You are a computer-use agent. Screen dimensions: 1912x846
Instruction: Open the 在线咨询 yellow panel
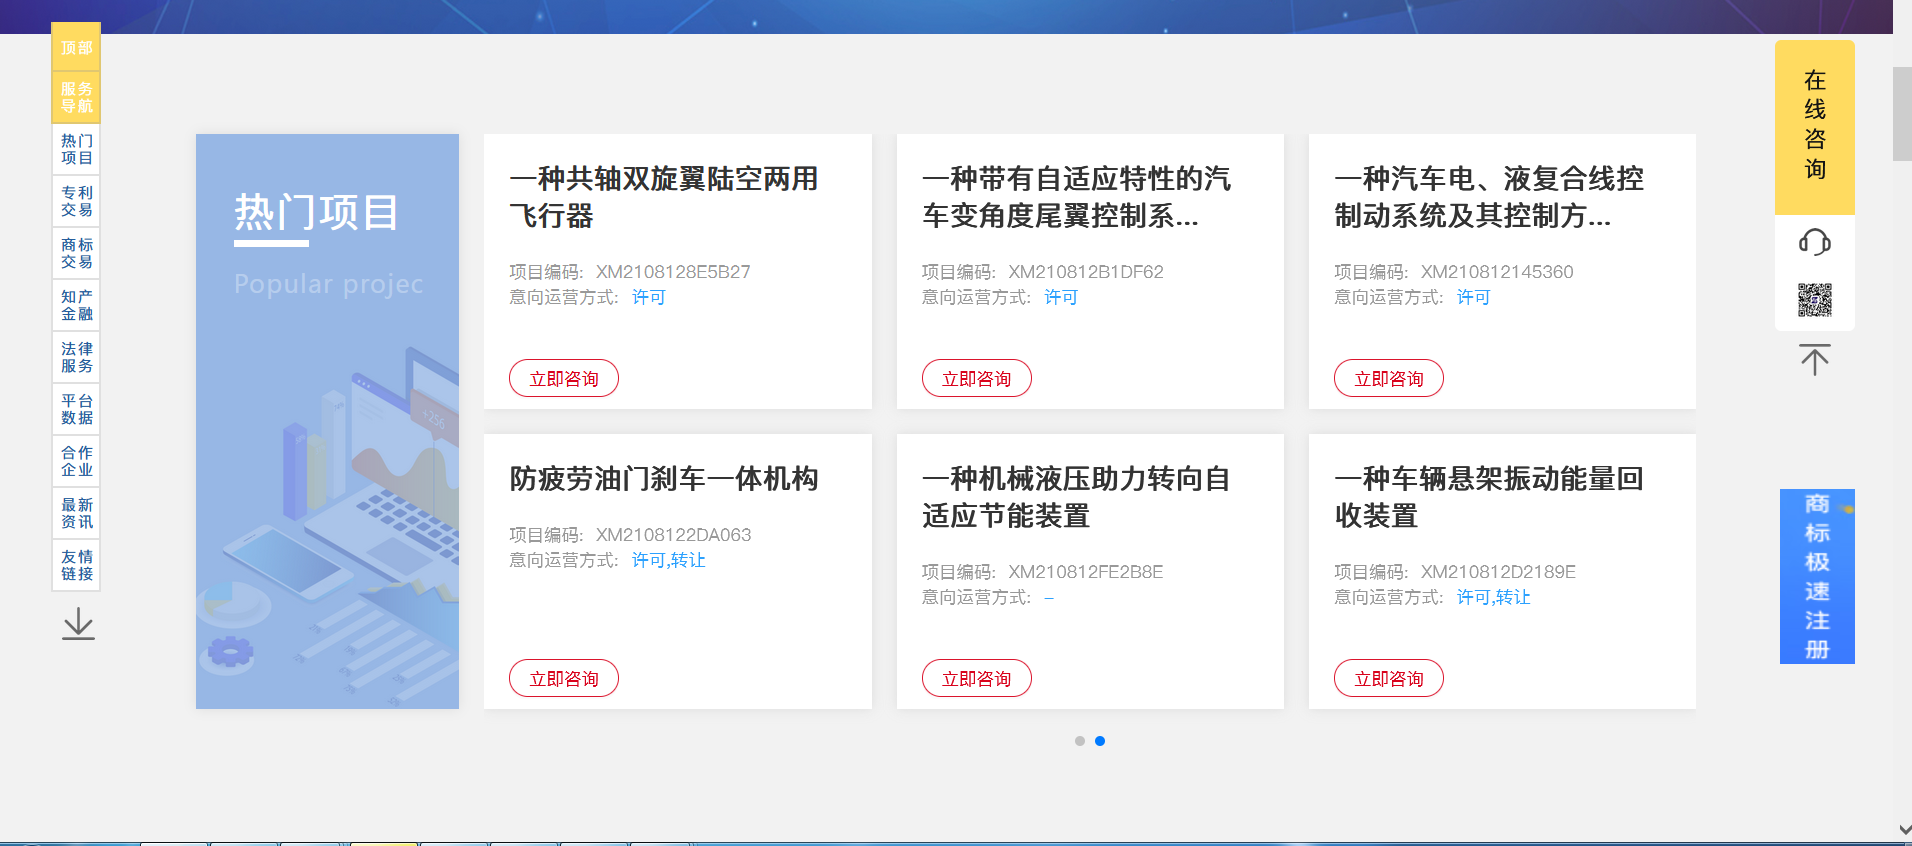(1814, 126)
